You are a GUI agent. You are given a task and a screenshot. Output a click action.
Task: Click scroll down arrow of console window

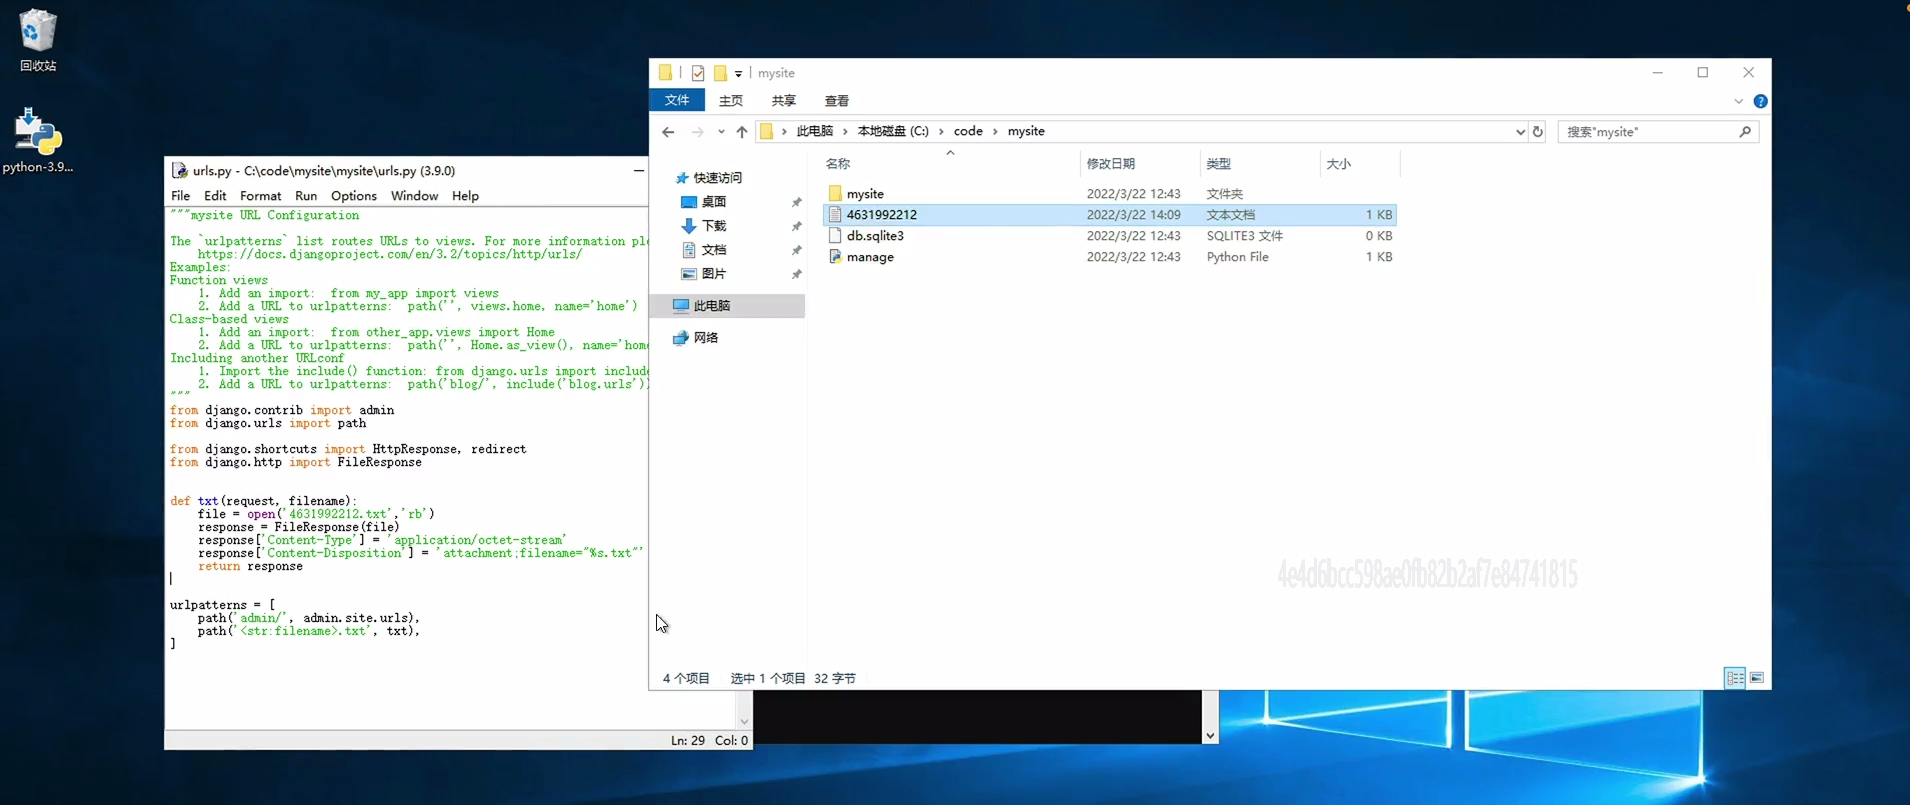click(x=1210, y=736)
